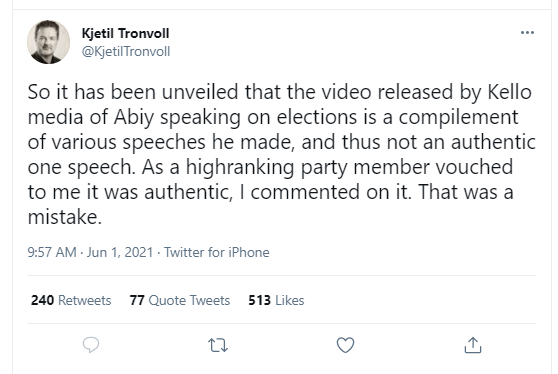558x374 pixels.
Task: Open the three-dot more options menu
Action: point(527,33)
